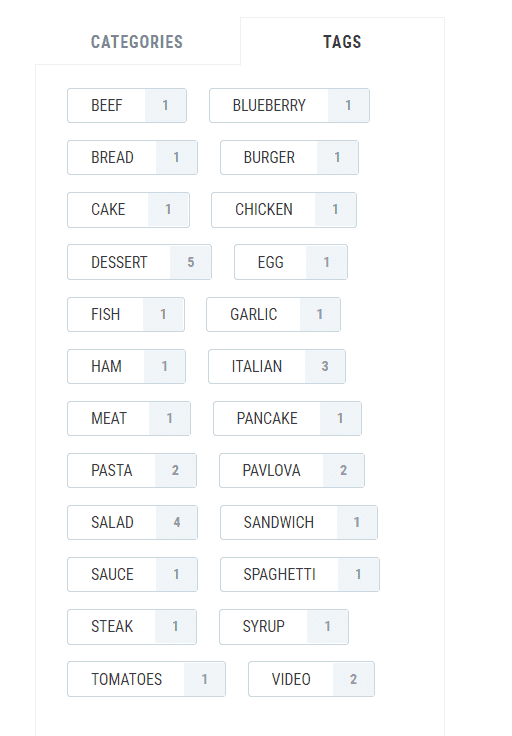512x736 pixels.
Task: Select the Dessert tag with 5 posts
Action: (139, 262)
